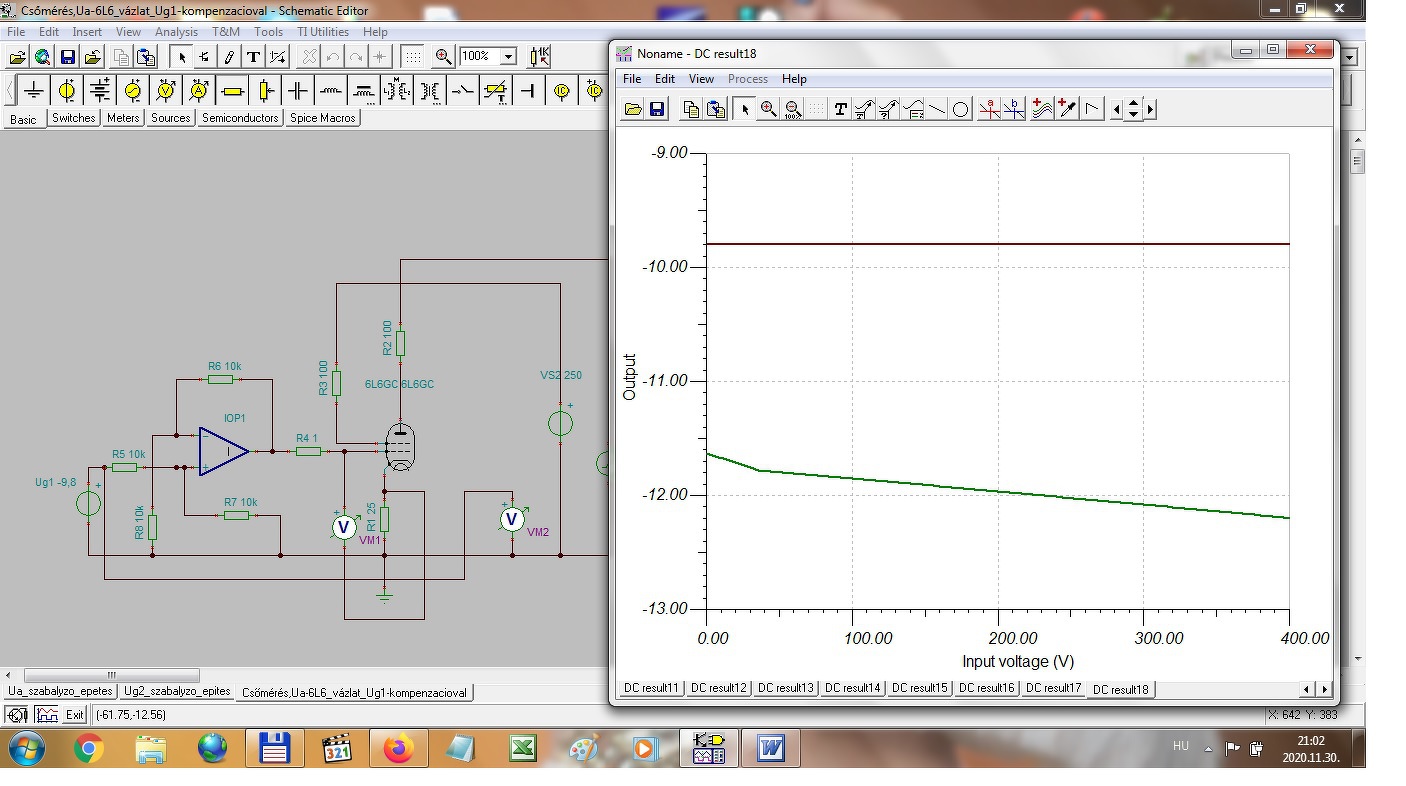Save the schematic with the floppy disk icon
Viewport: 1406px width, 786px height.
click(x=68, y=57)
